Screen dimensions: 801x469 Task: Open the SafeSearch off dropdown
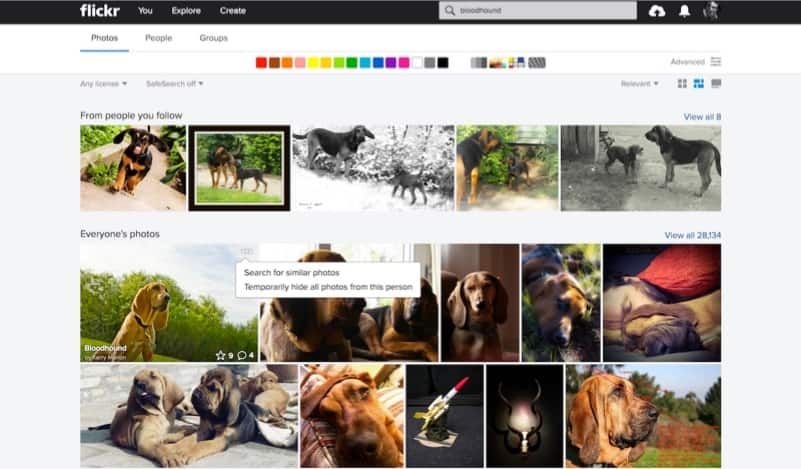coord(172,84)
